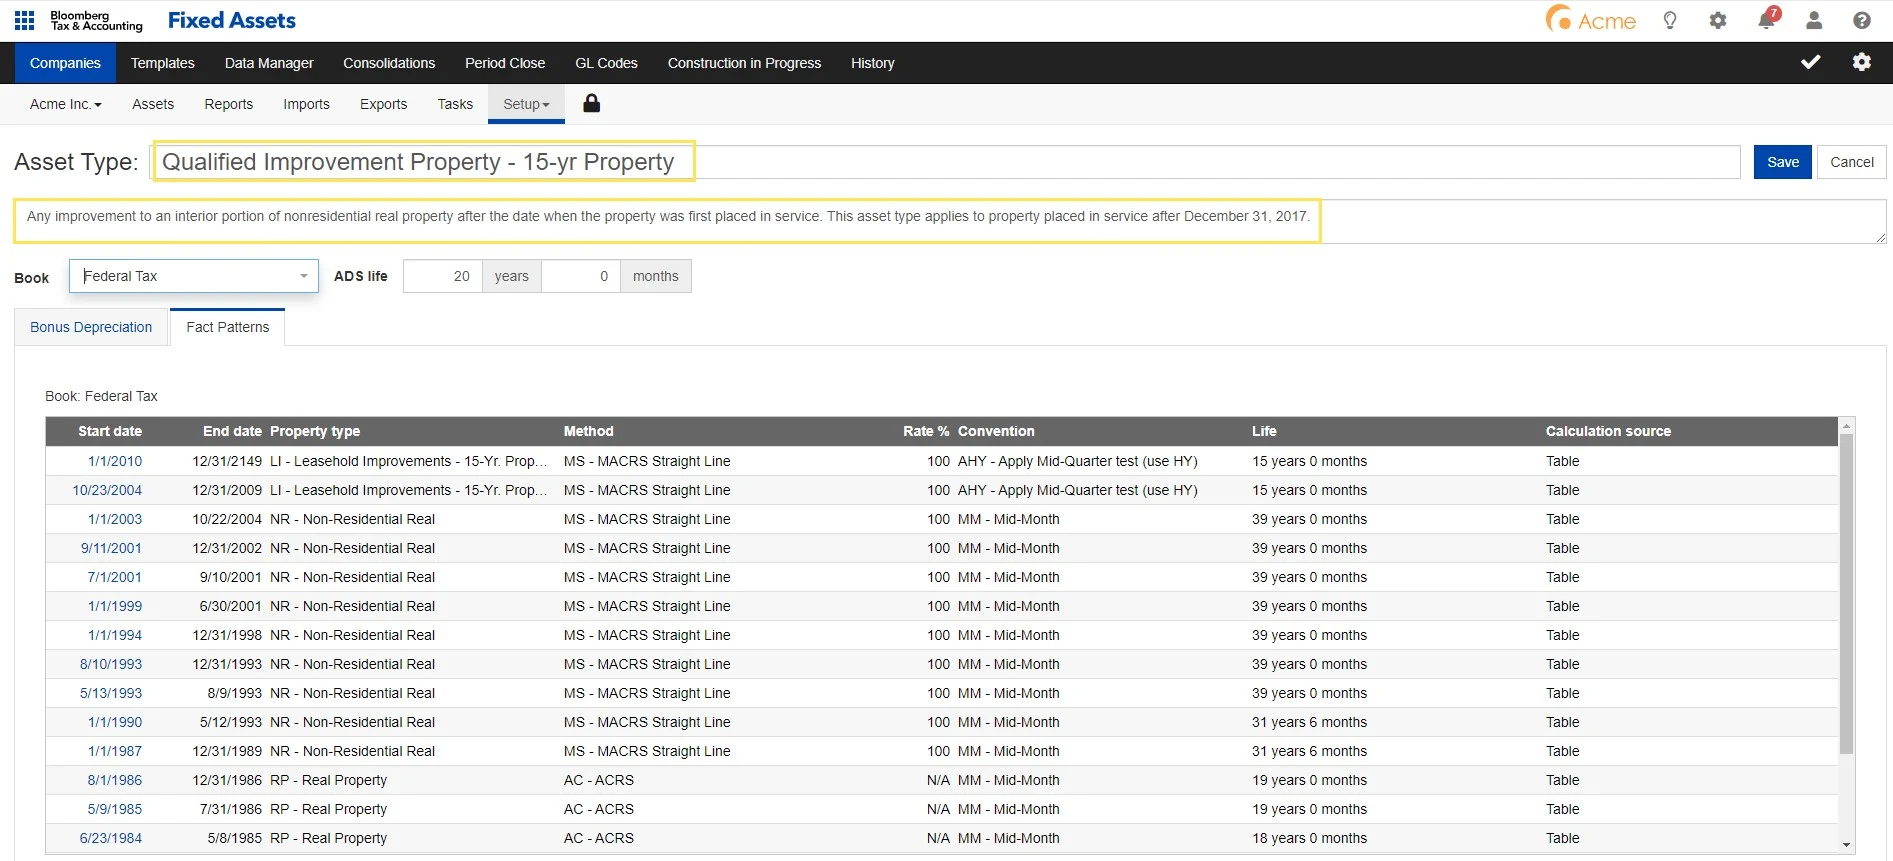Open the Book Federal Tax combo box
Viewport: 1893px width, 861px height.
[194, 276]
